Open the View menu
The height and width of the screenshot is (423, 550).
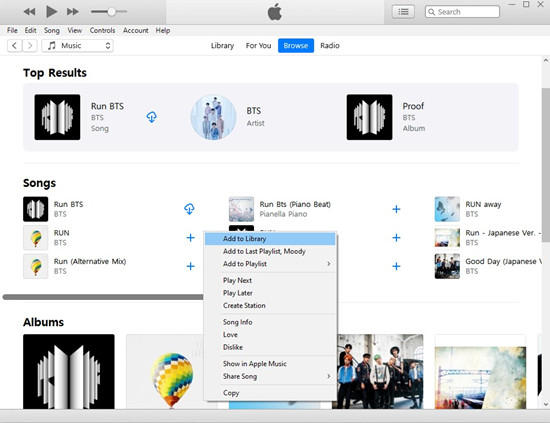pos(74,31)
